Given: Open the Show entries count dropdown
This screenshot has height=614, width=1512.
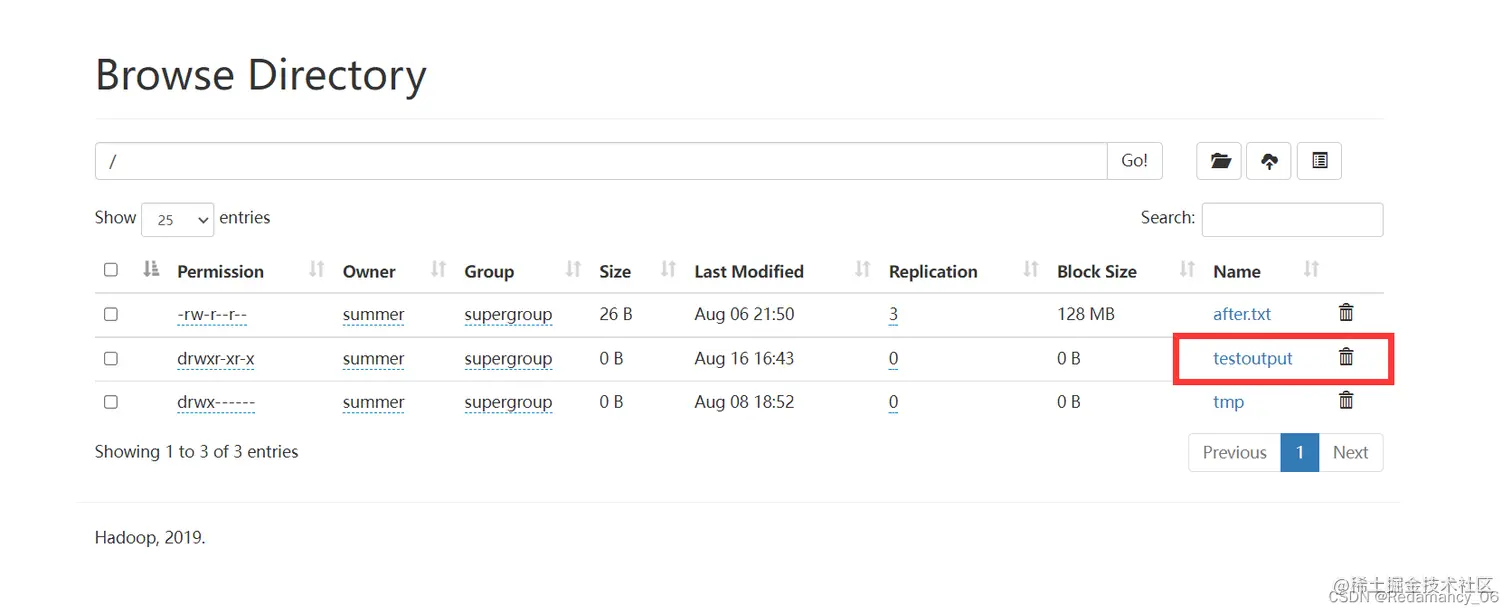Looking at the screenshot, I should (178, 220).
